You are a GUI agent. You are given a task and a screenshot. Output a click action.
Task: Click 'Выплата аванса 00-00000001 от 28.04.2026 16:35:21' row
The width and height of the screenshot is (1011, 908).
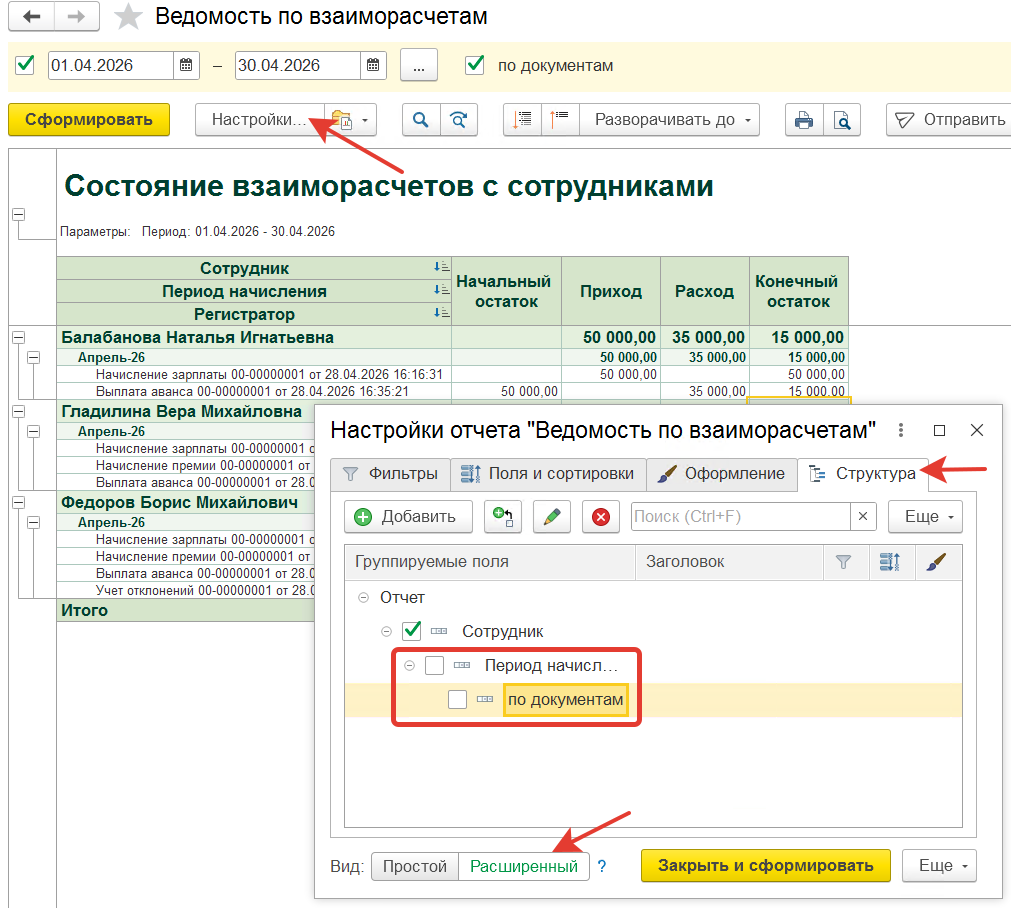[252, 391]
